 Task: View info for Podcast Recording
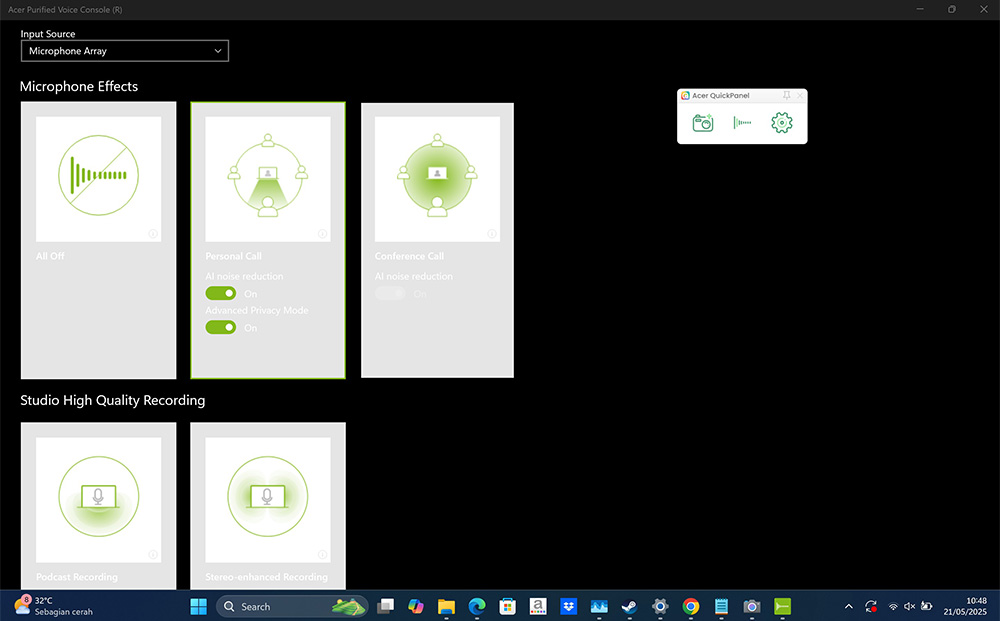pyautogui.click(x=153, y=555)
